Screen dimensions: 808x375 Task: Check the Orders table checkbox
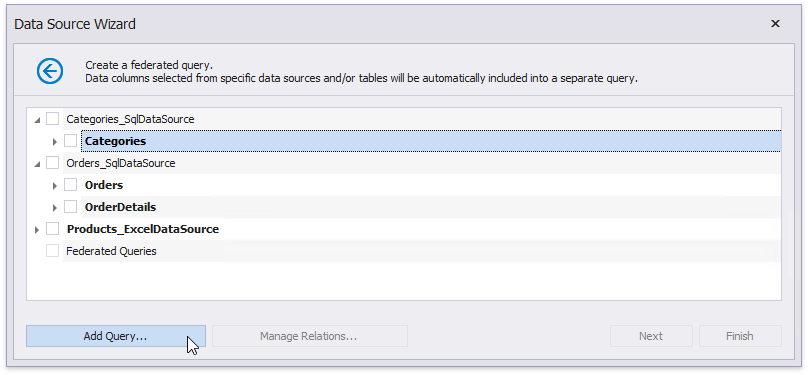(x=71, y=185)
